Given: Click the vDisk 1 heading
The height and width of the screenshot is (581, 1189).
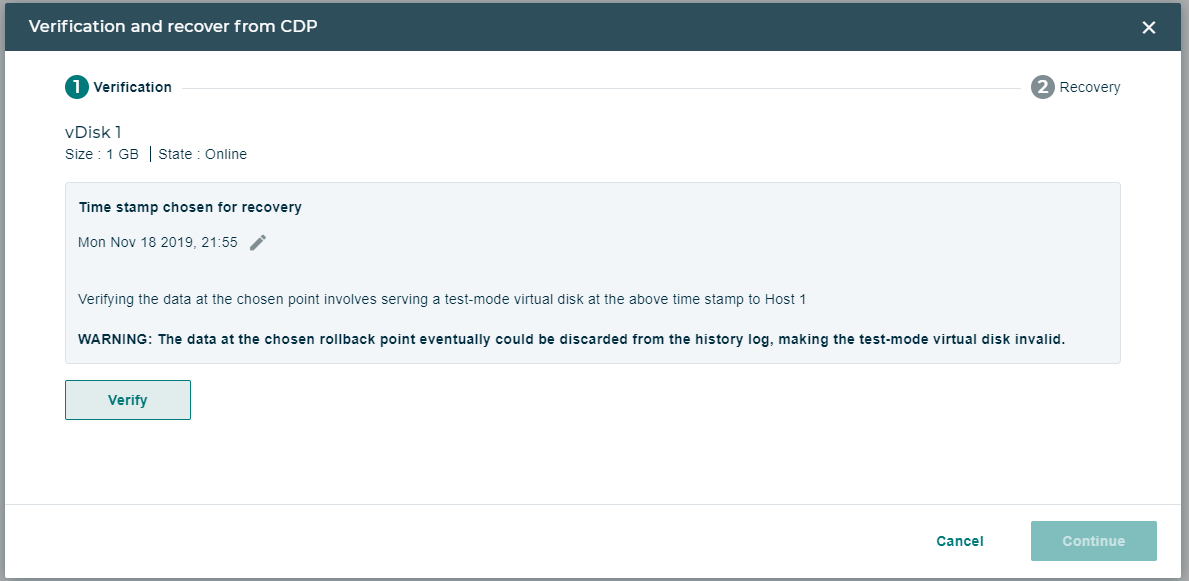Looking at the screenshot, I should pos(93,132).
